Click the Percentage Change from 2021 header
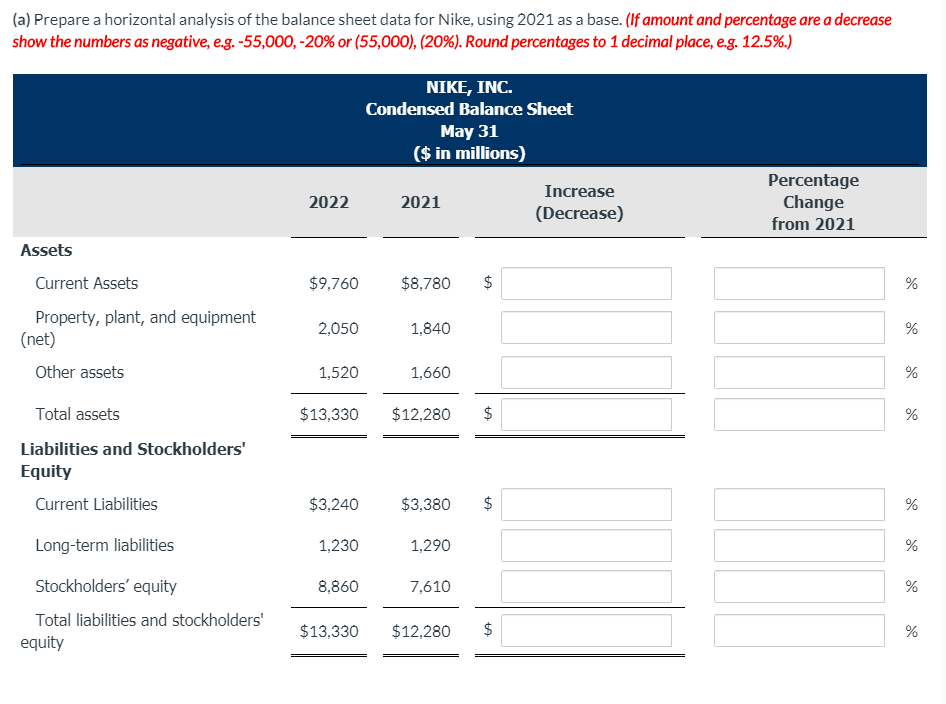 [x=813, y=202]
